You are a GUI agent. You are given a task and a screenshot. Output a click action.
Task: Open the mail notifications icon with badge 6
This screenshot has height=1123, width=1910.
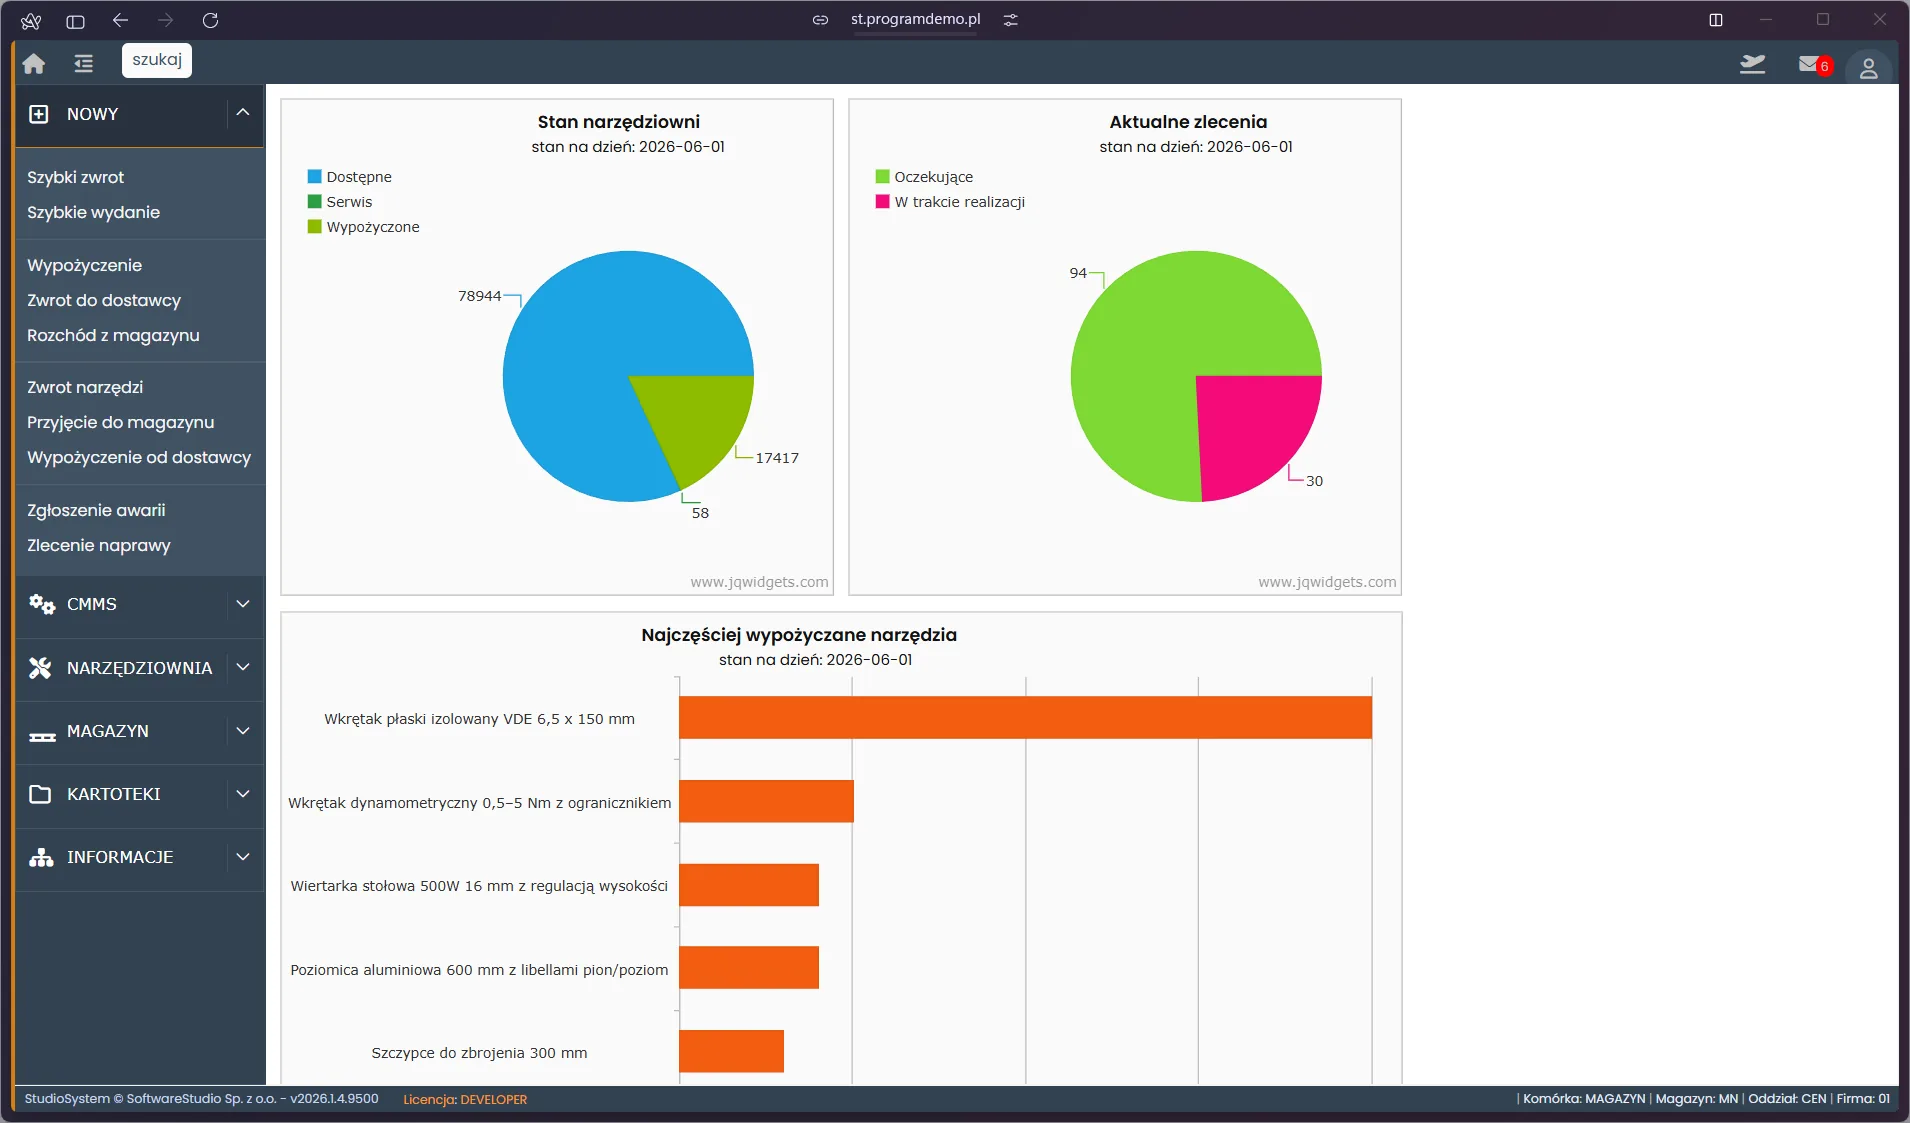(1813, 64)
